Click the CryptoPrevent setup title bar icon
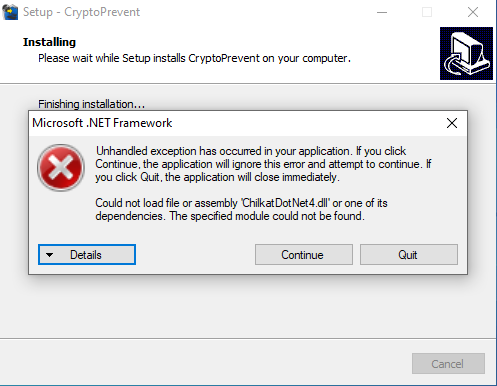The image size is (497, 386). pos(10,12)
